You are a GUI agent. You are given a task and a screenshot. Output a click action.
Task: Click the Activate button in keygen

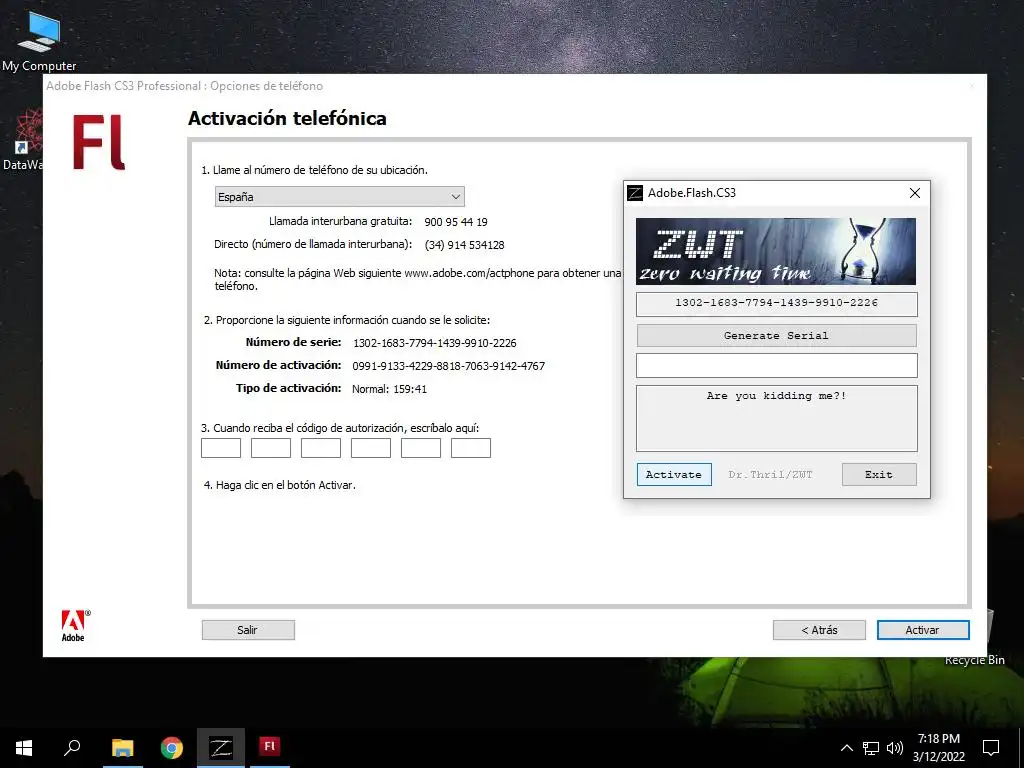(674, 475)
